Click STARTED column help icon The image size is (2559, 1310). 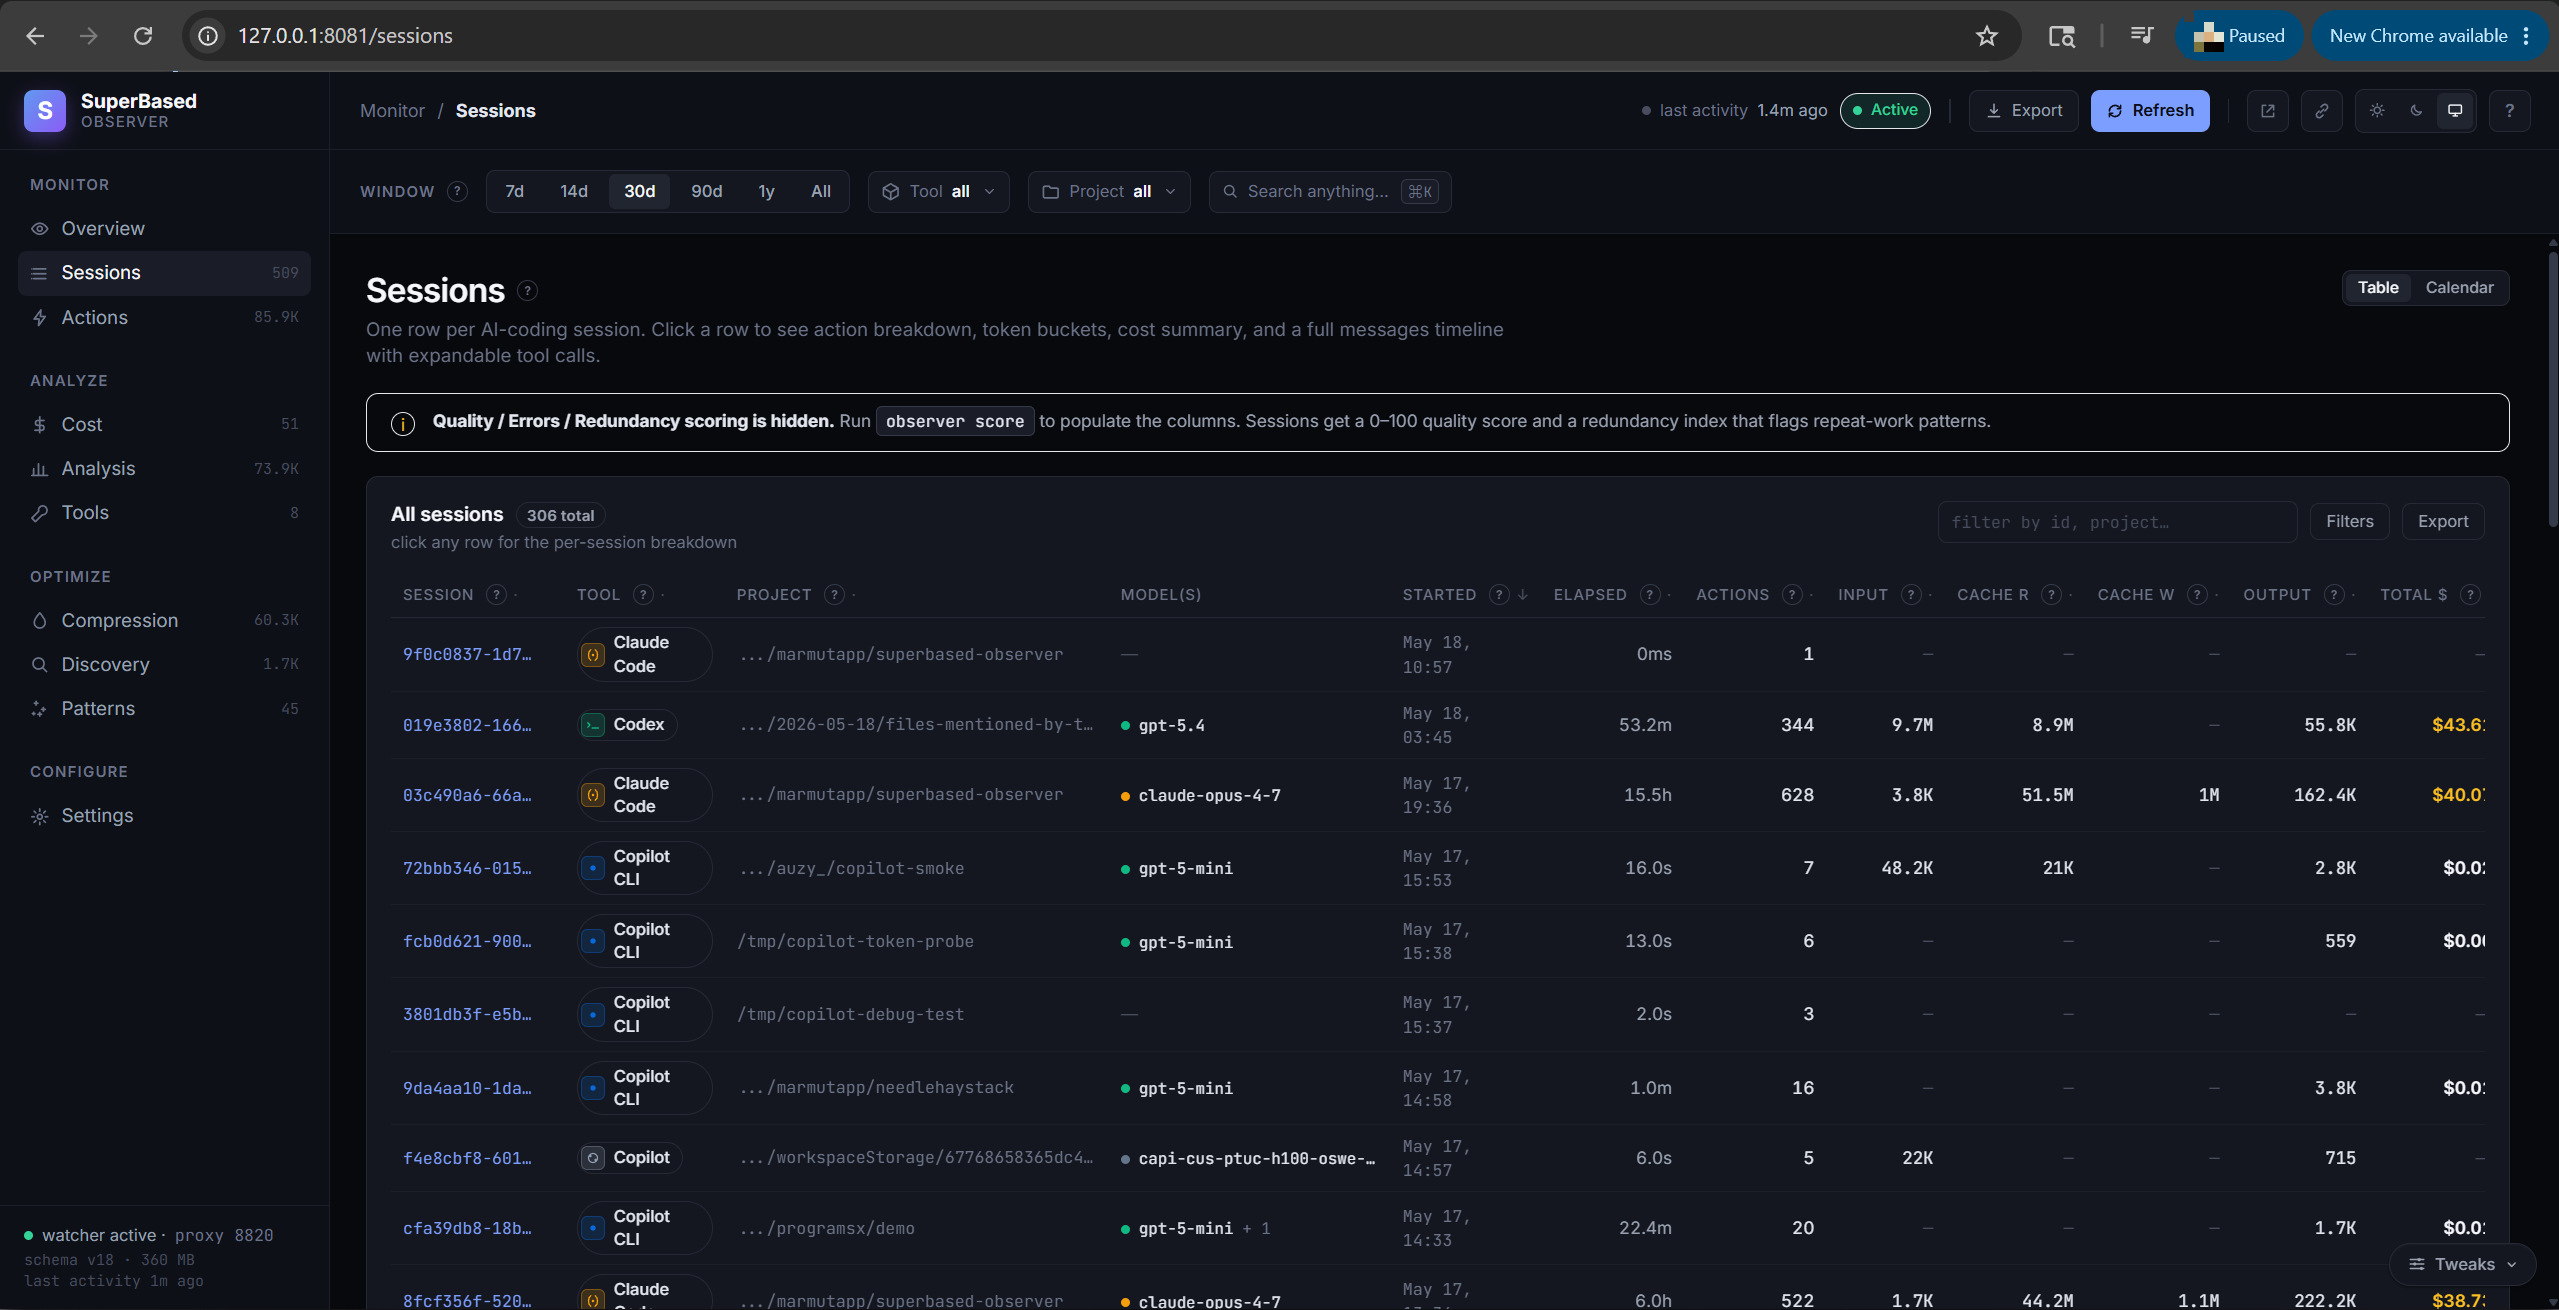pos(1499,595)
